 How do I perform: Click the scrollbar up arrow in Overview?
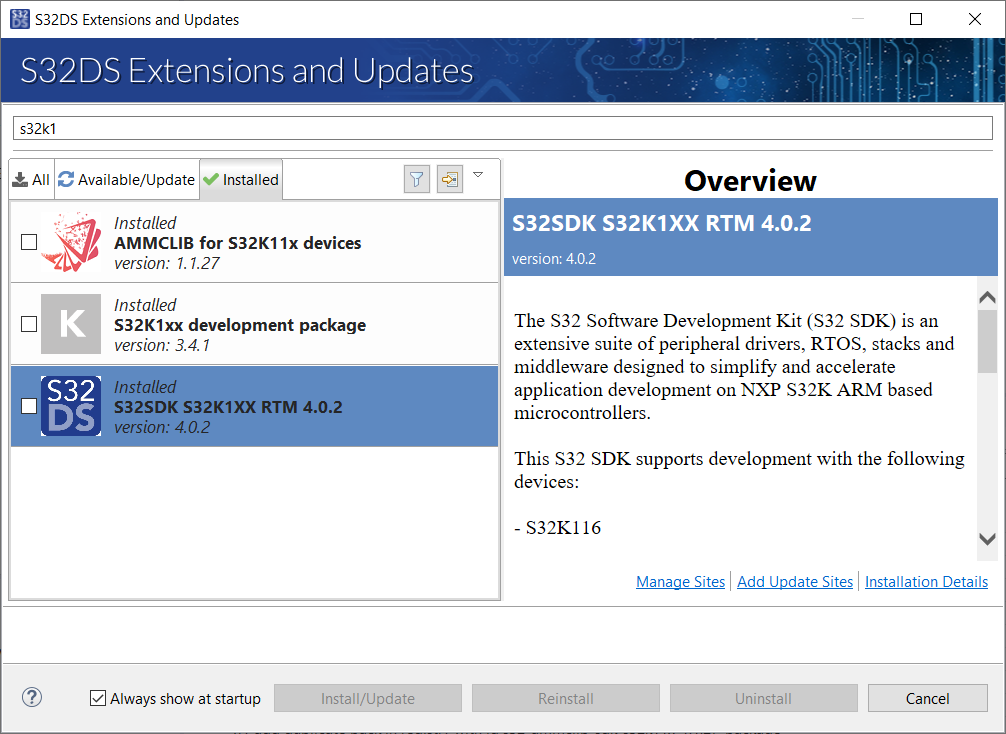[987, 296]
